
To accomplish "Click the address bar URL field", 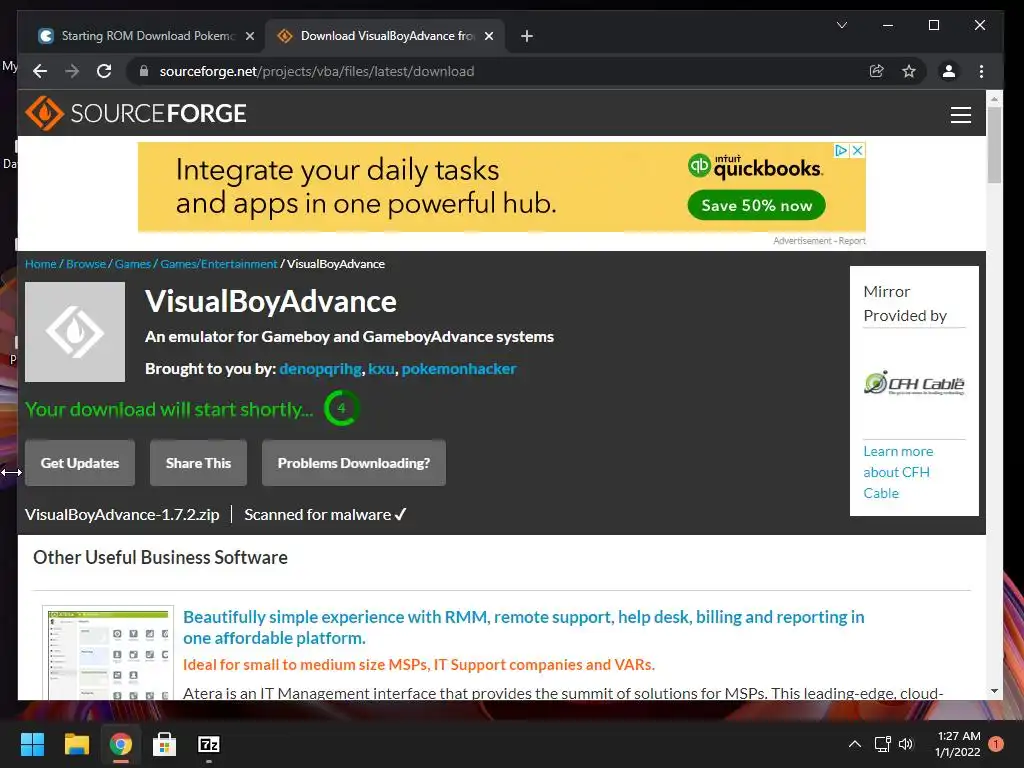I will click(x=317, y=71).
